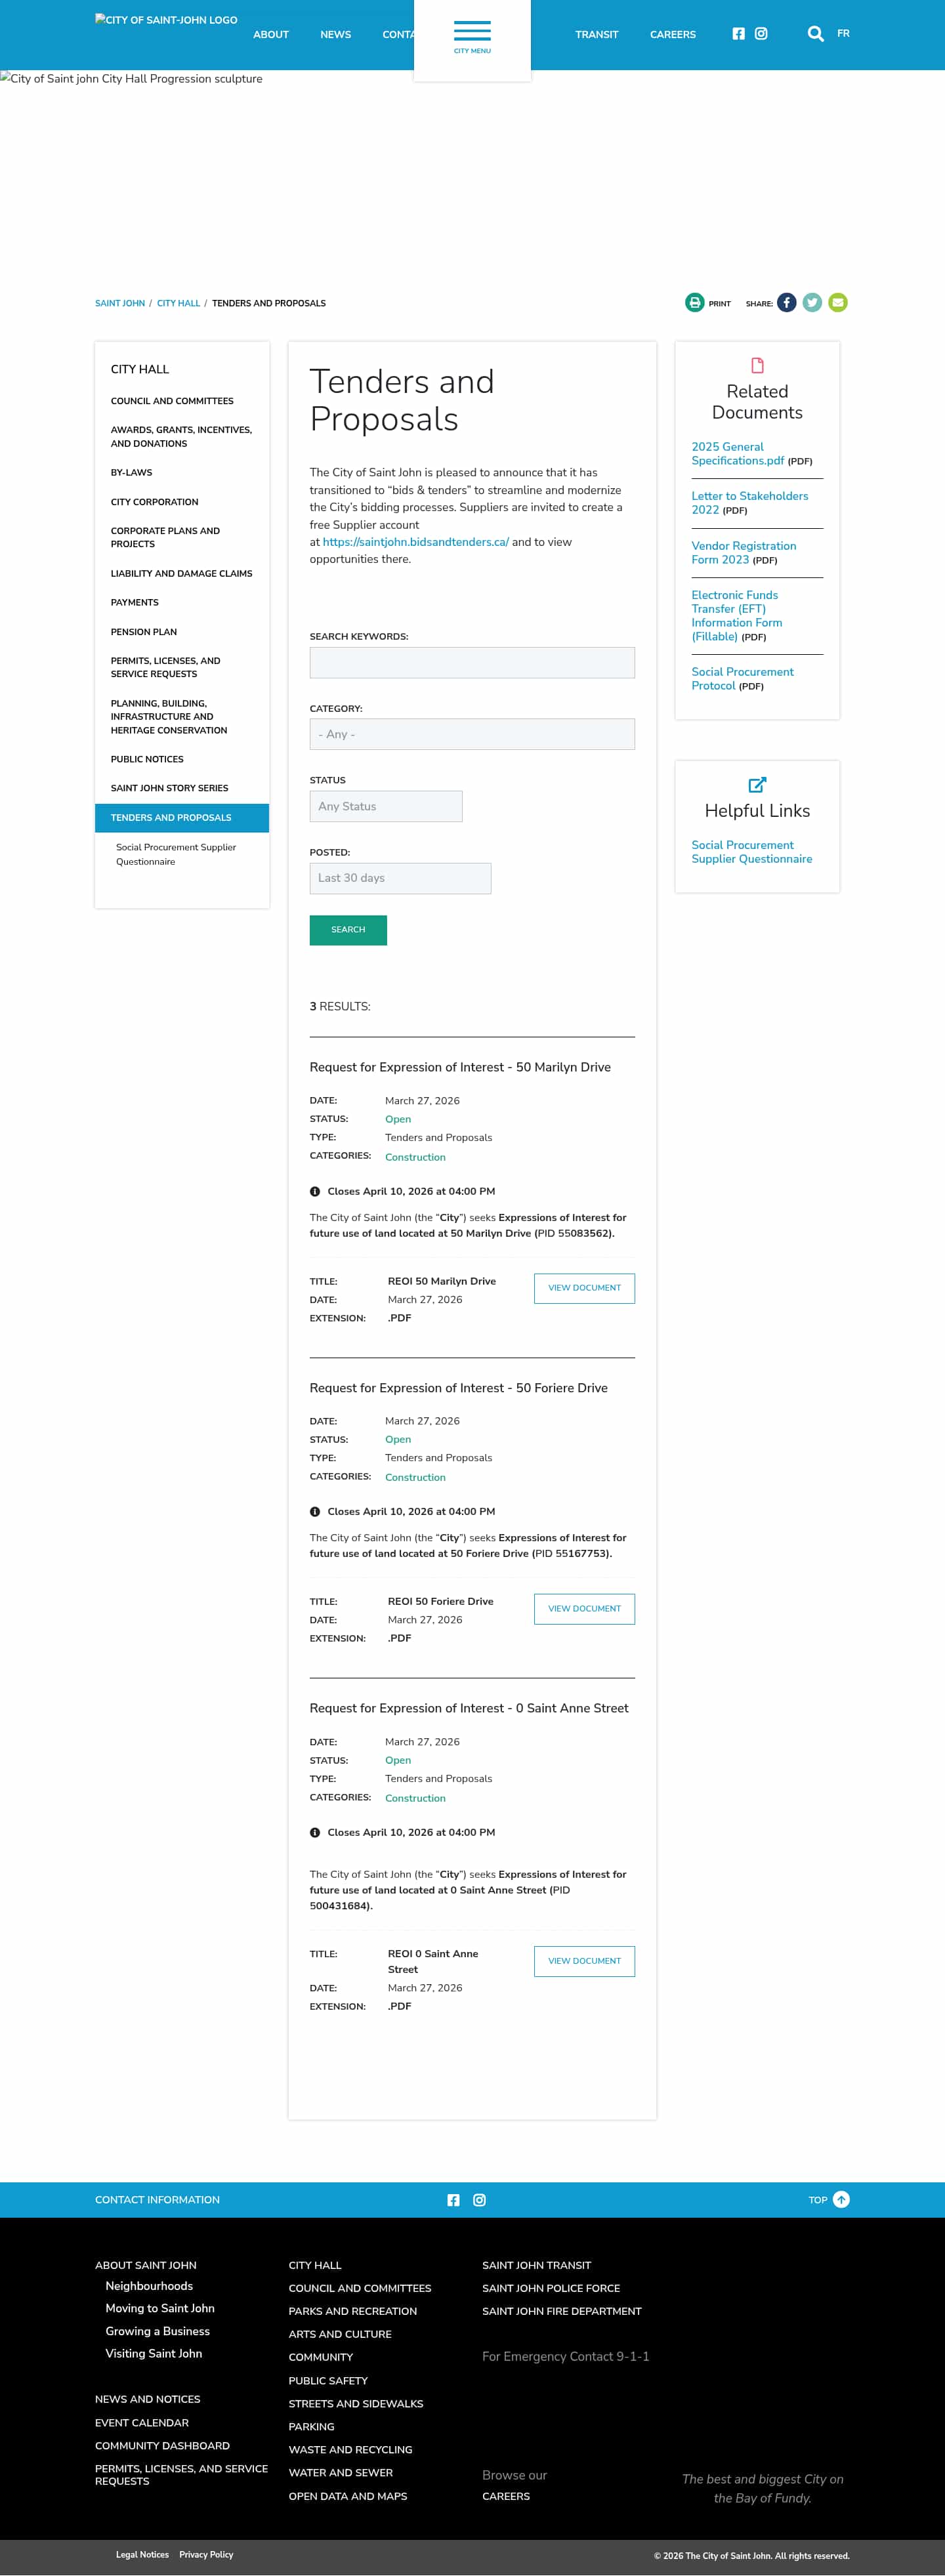Open the Posted Last 30 days dropdown
Viewport: 945px width, 2576px height.
(399, 878)
